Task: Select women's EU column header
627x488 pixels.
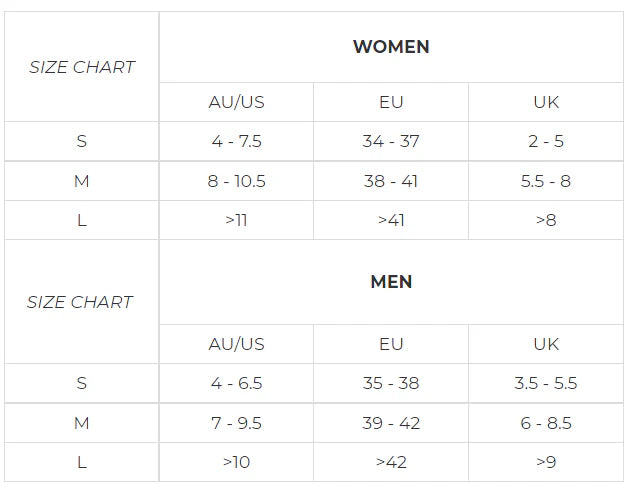Action: (391, 102)
